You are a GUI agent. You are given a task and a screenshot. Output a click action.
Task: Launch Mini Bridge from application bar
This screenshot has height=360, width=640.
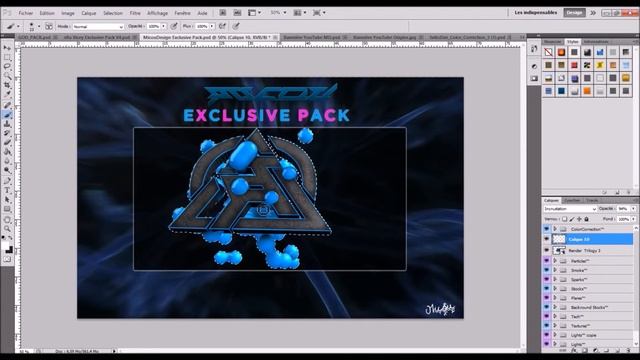point(237,13)
